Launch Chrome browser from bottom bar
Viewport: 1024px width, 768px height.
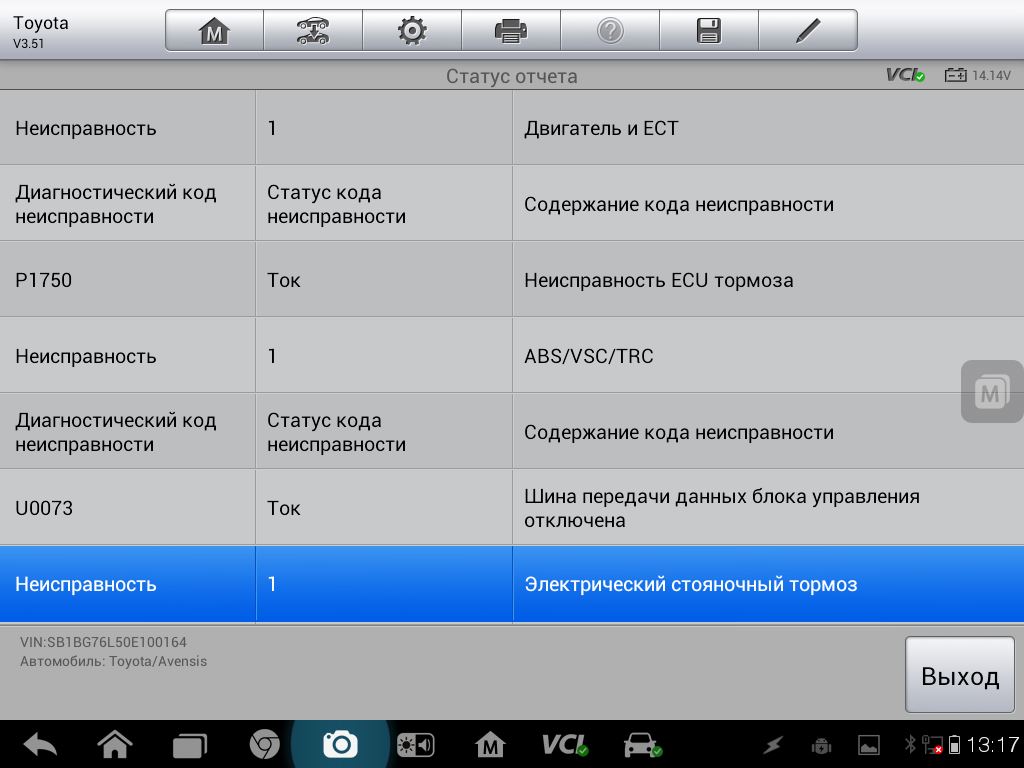pos(264,744)
